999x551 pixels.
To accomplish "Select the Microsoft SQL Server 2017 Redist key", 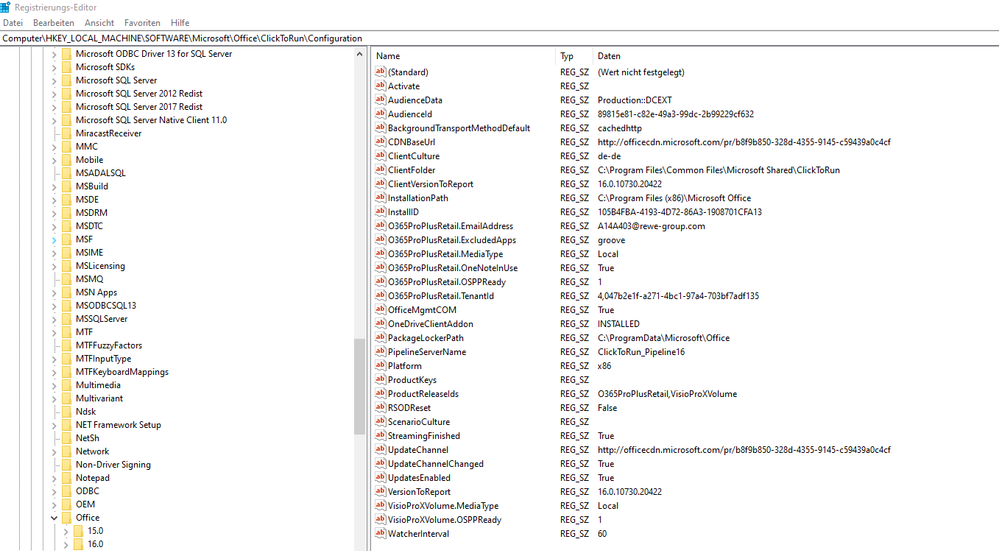I will pyautogui.click(x=139, y=107).
